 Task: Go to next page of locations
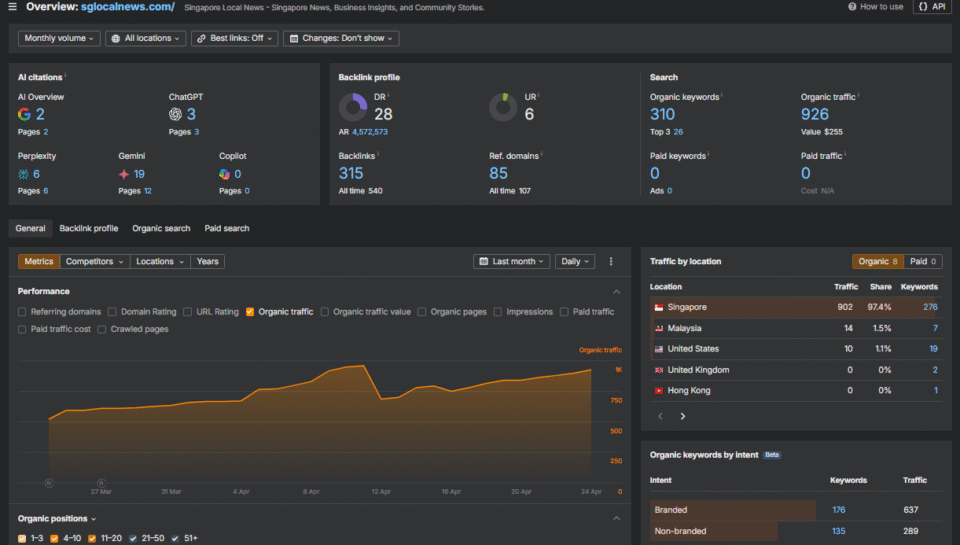point(683,416)
